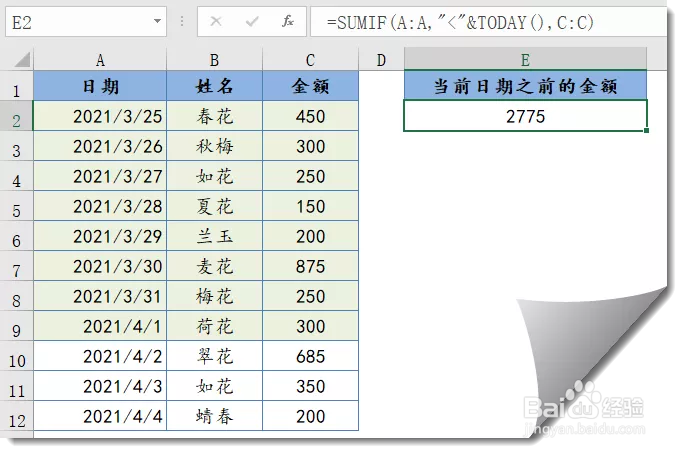Select column D header
This screenshot has width=682, height=453.
(381, 60)
